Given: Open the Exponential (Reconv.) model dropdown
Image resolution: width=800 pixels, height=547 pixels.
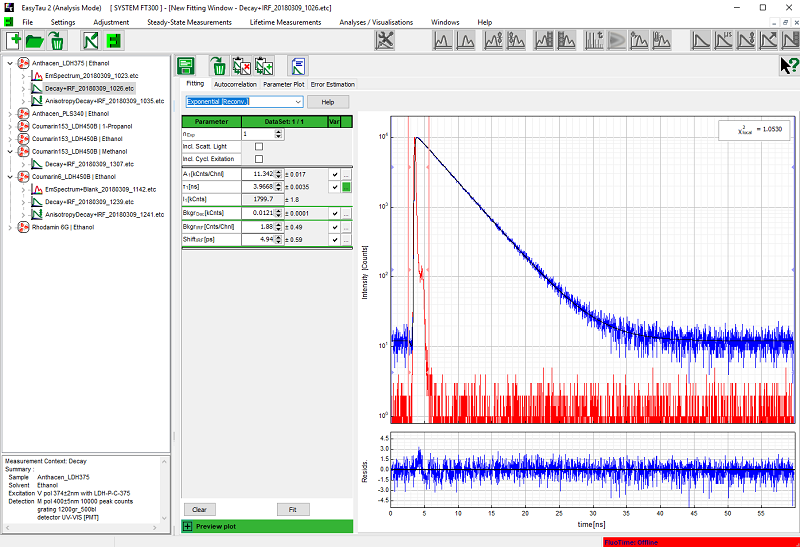Looking at the screenshot, I should [x=297, y=102].
